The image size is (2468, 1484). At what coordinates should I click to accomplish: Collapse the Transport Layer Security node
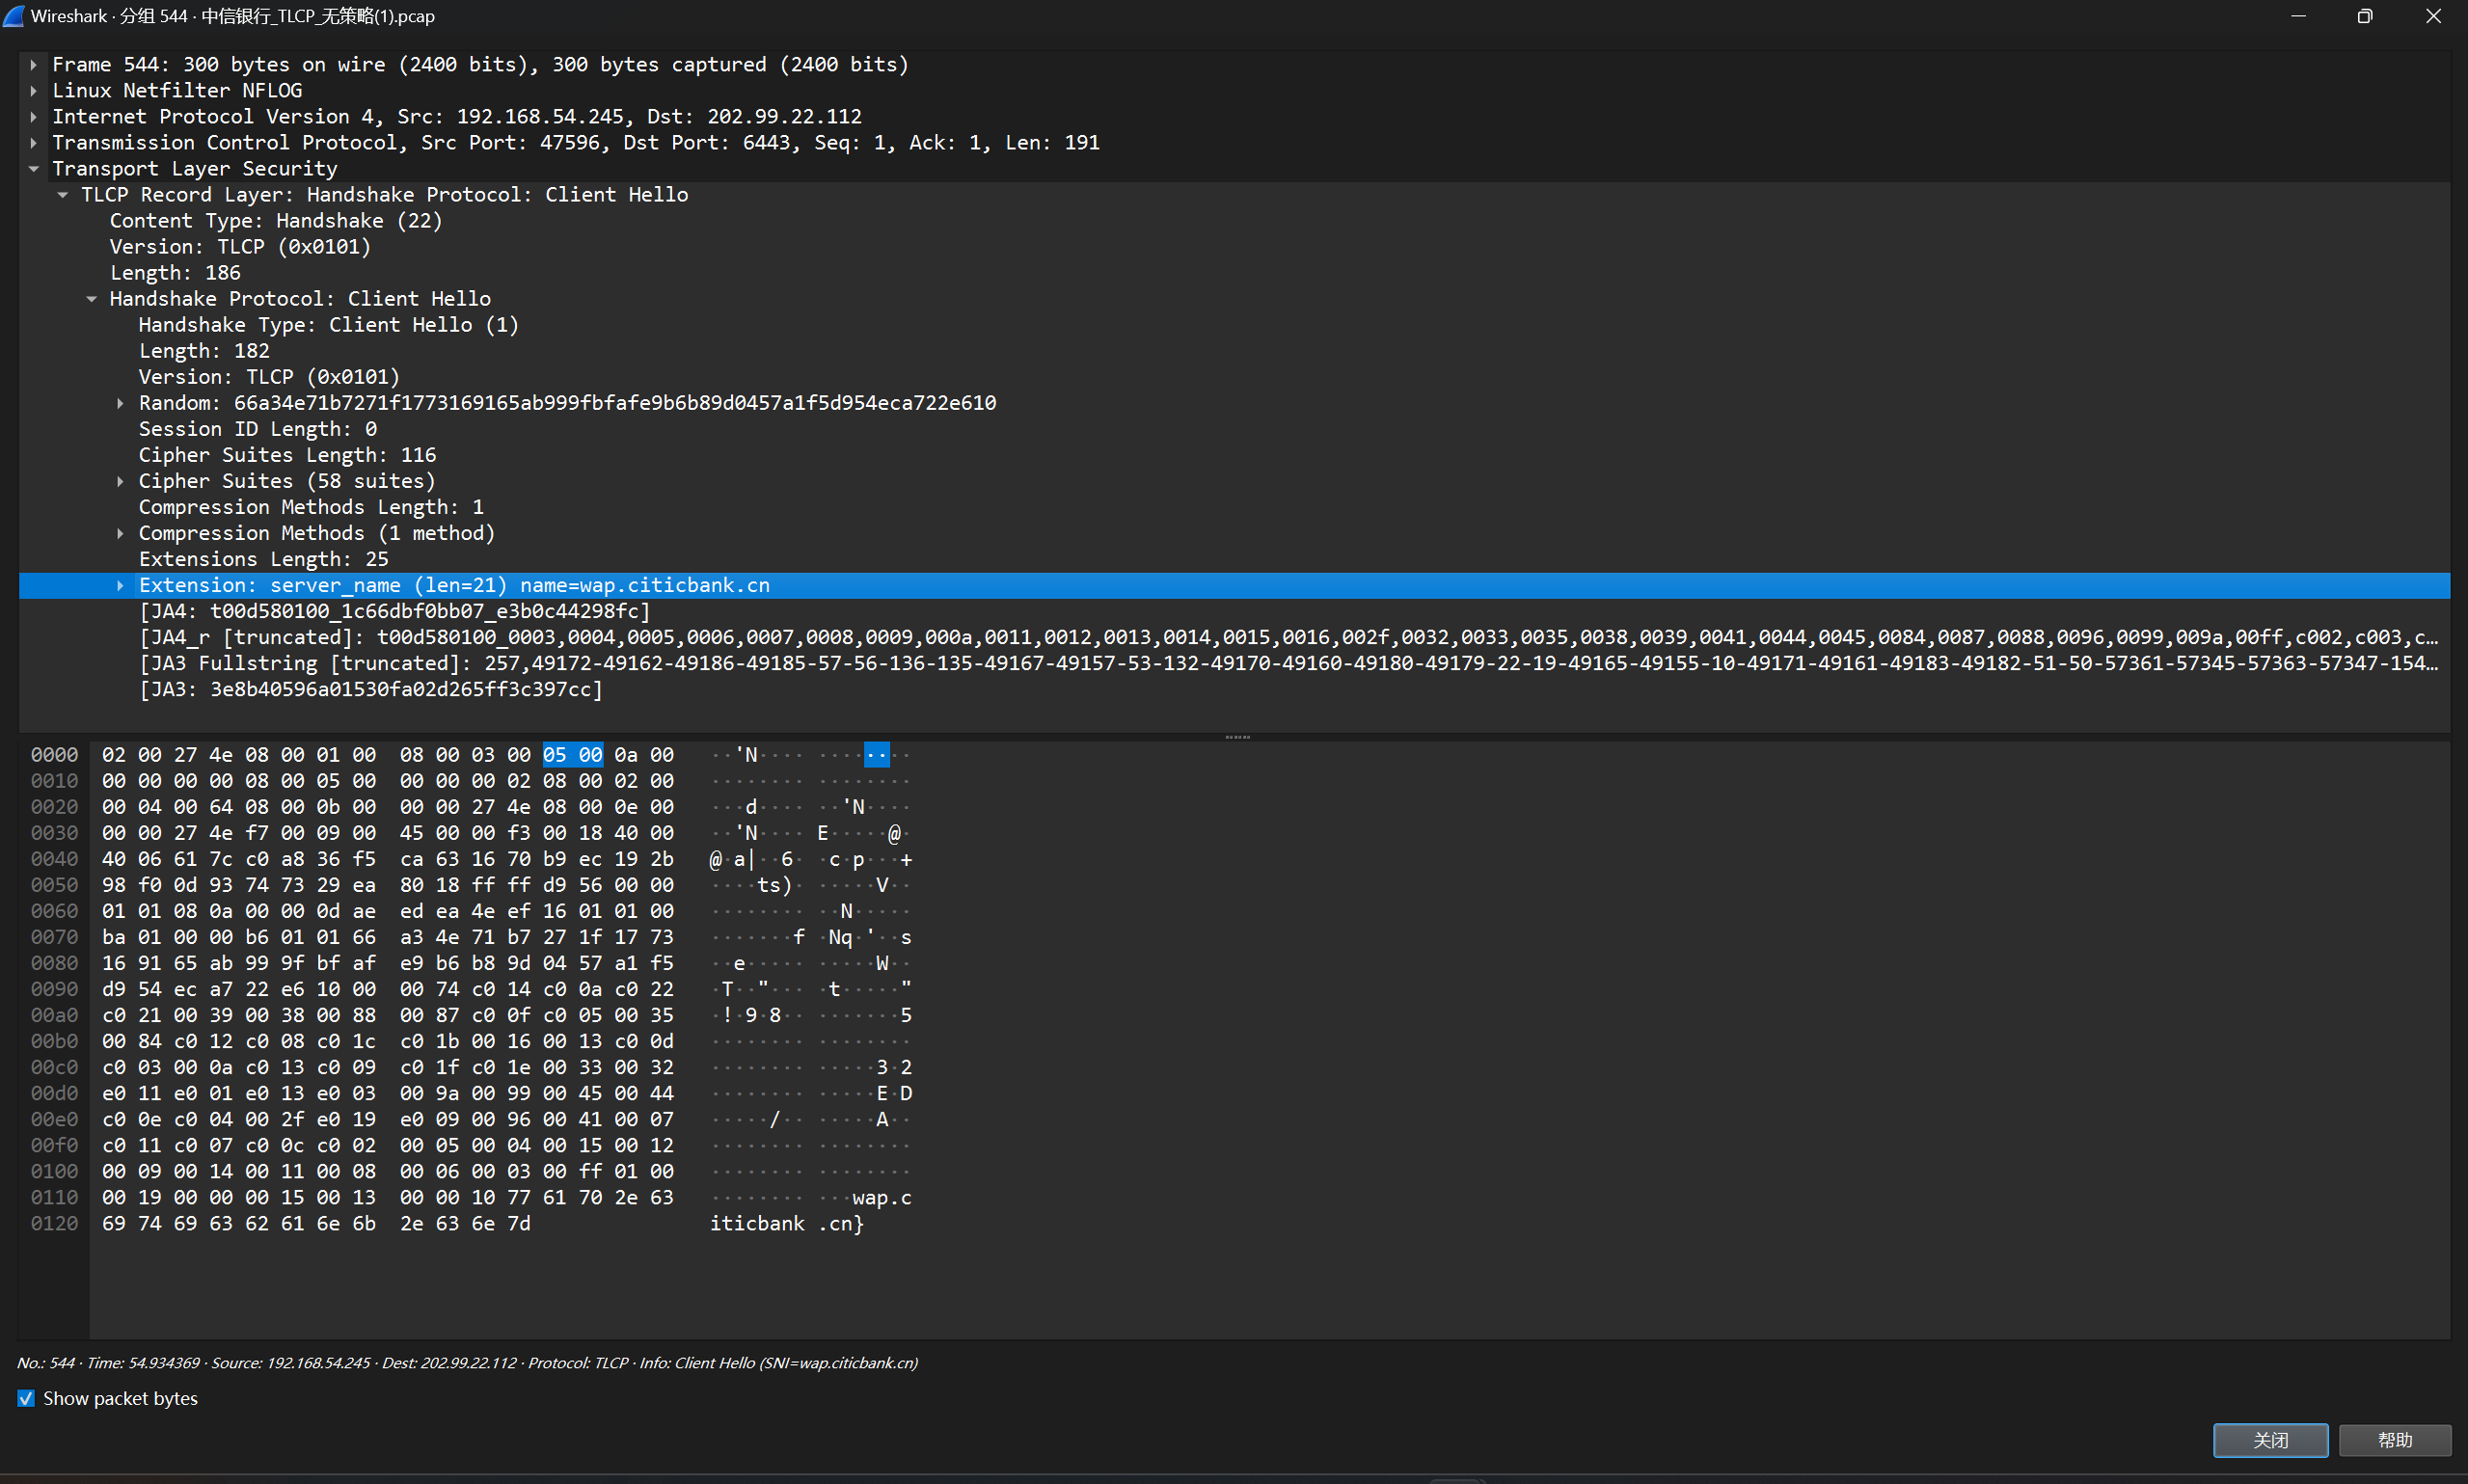34,169
